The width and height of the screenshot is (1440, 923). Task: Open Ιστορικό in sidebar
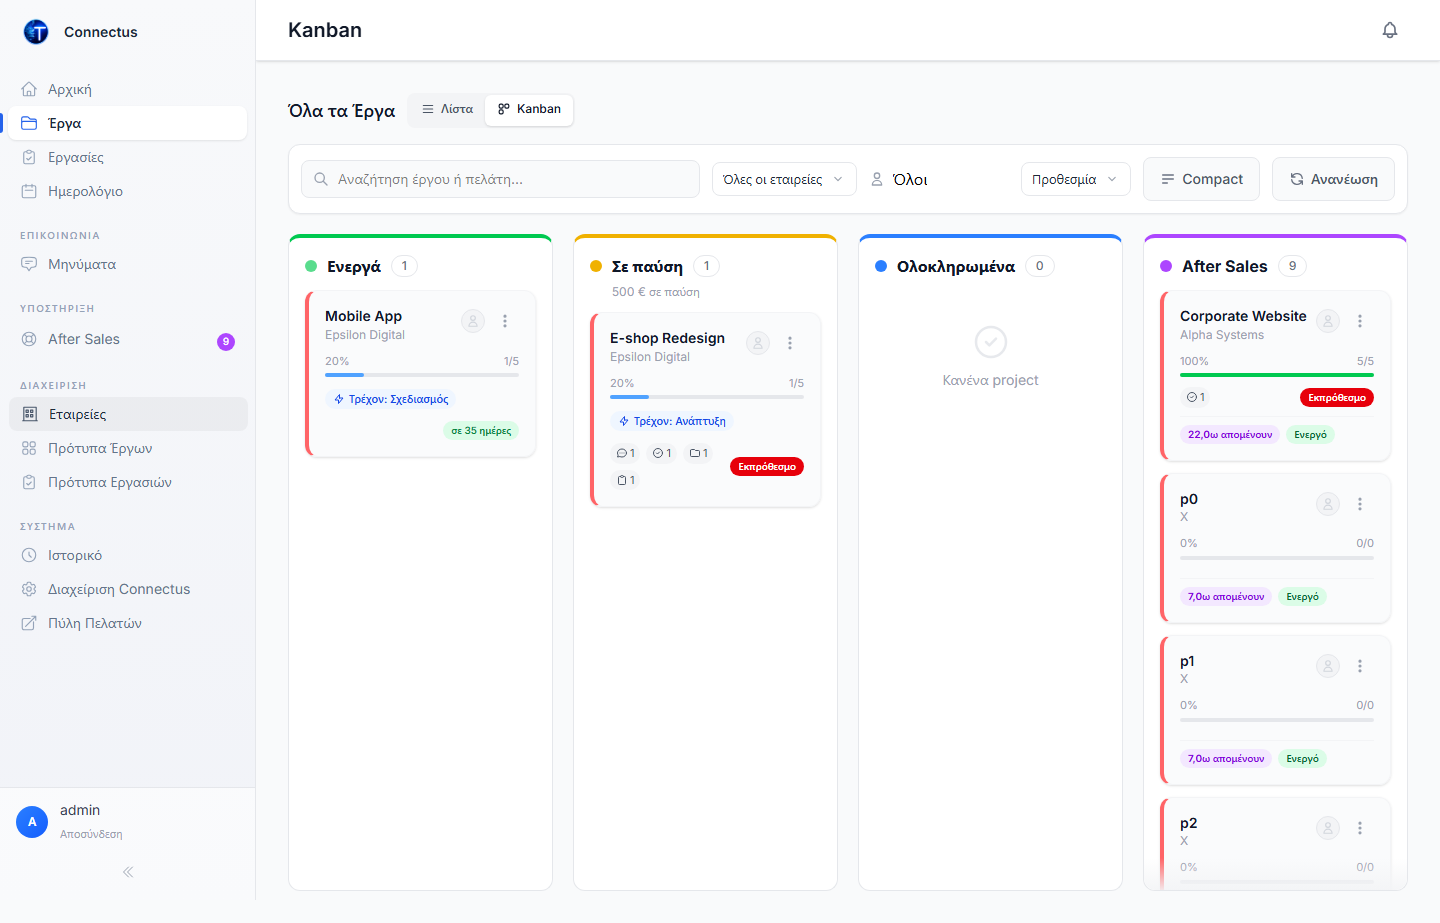pyautogui.click(x=128, y=555)
